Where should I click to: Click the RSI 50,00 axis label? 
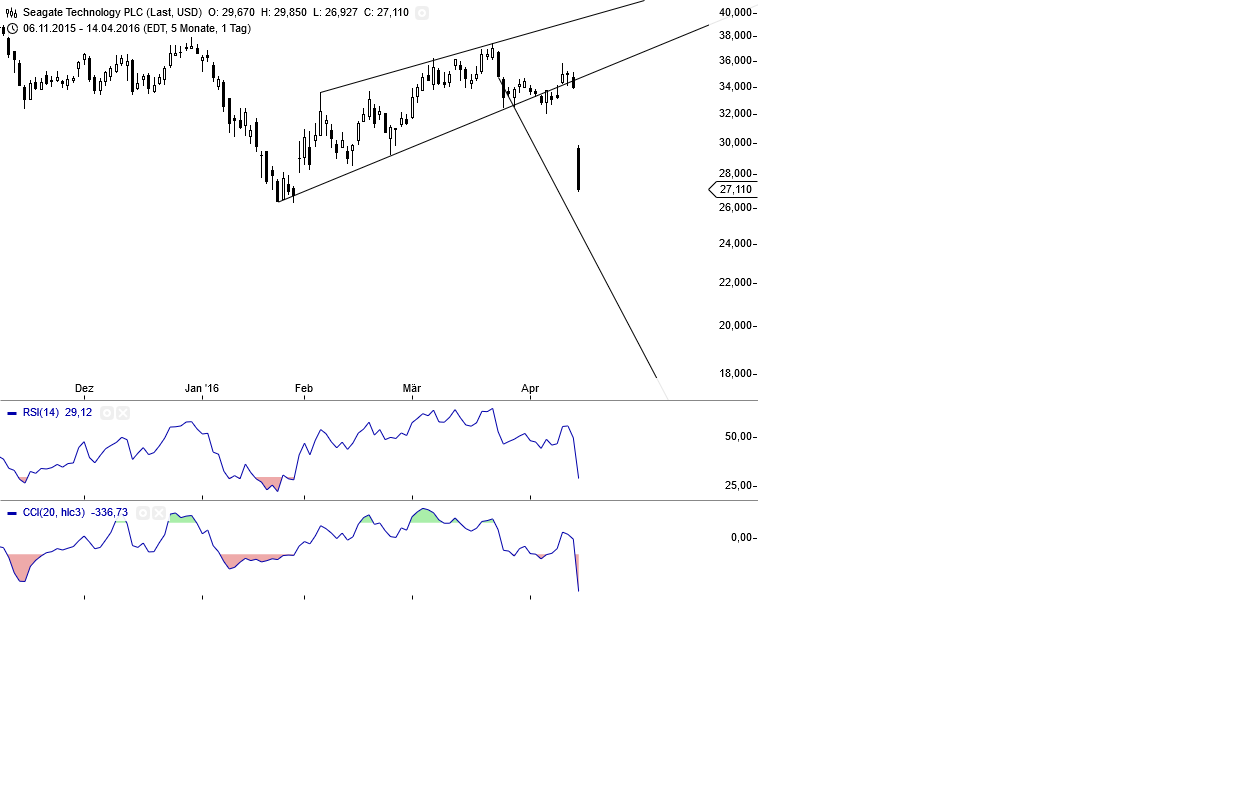pos(740,437)
